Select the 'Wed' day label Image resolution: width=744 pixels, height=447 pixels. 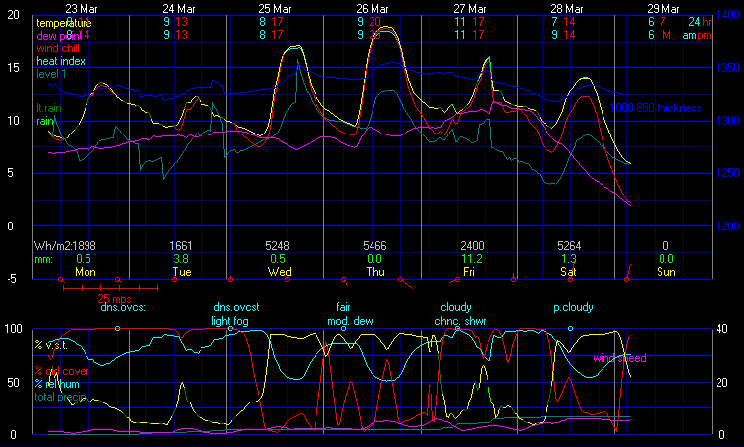coord(279,272)
